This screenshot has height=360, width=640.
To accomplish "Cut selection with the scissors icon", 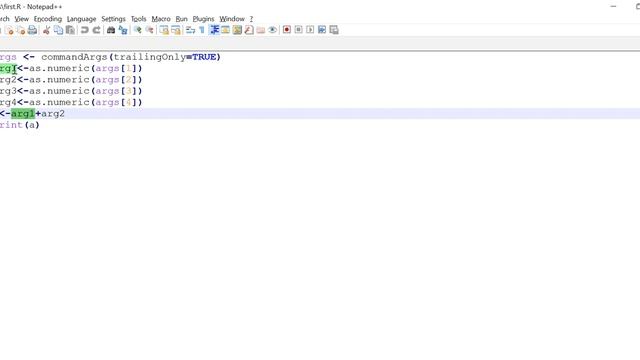I will point(47,30).
